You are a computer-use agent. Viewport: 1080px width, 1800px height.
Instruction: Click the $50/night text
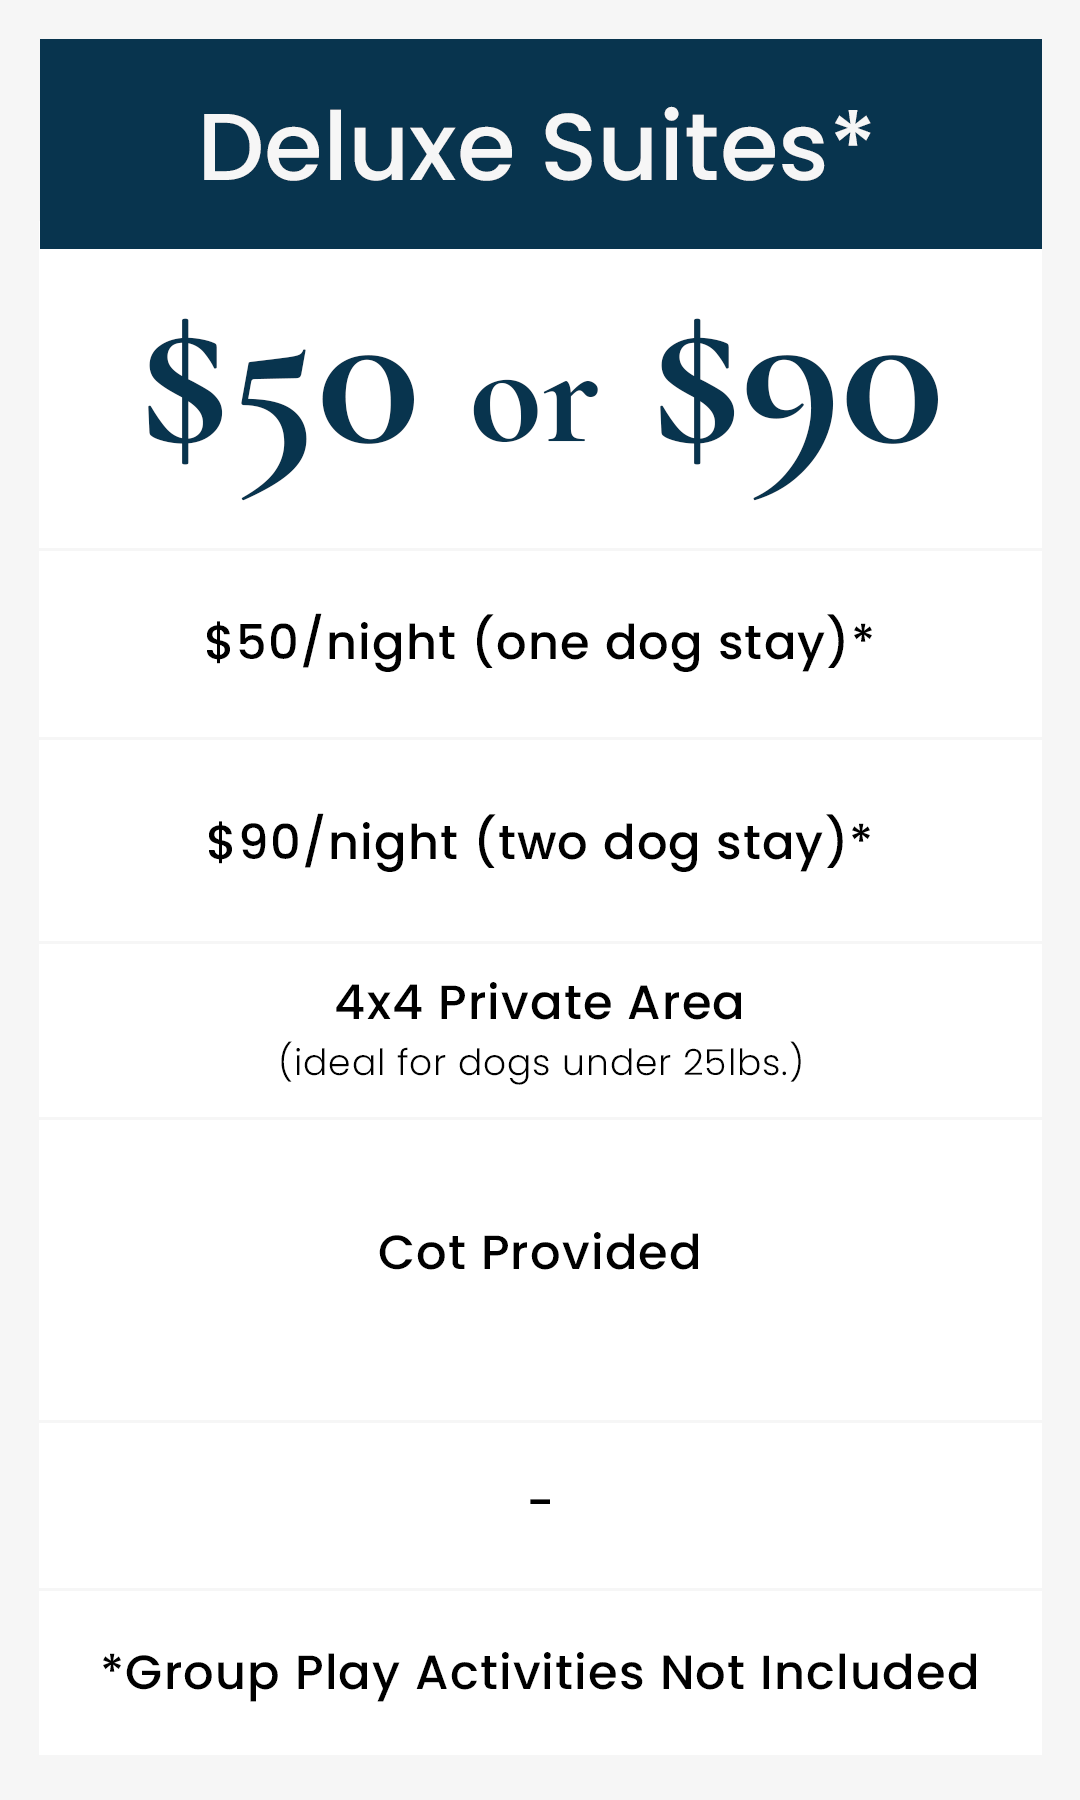click(330, 642)
